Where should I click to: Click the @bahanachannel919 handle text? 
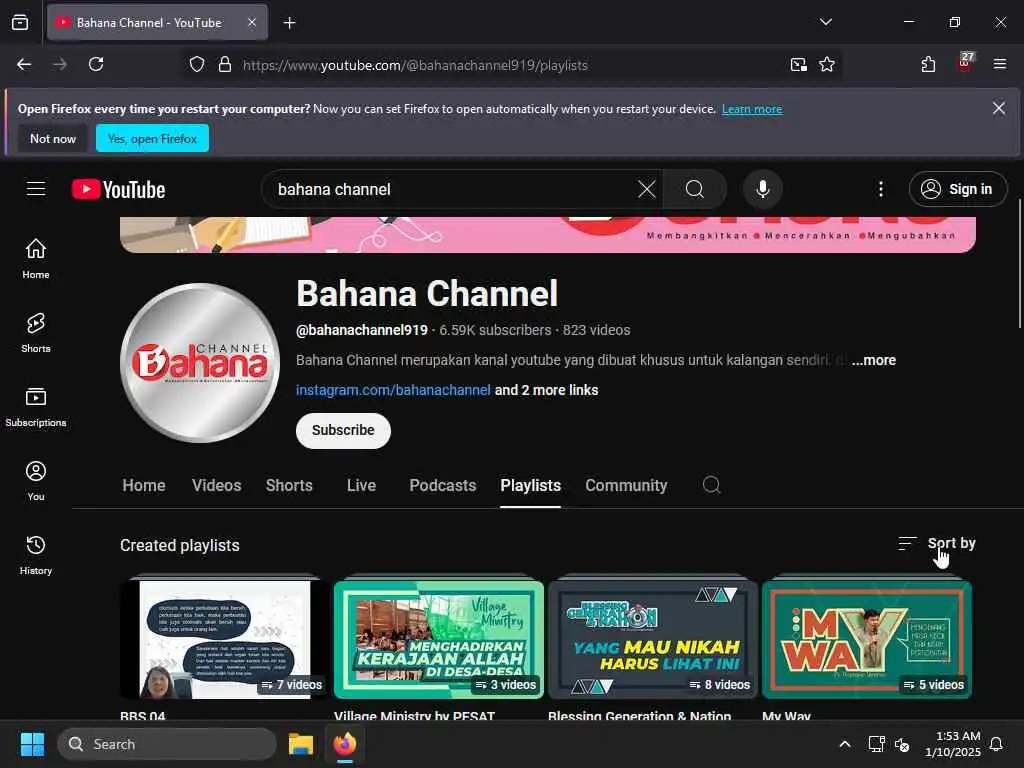pos(362,330)
